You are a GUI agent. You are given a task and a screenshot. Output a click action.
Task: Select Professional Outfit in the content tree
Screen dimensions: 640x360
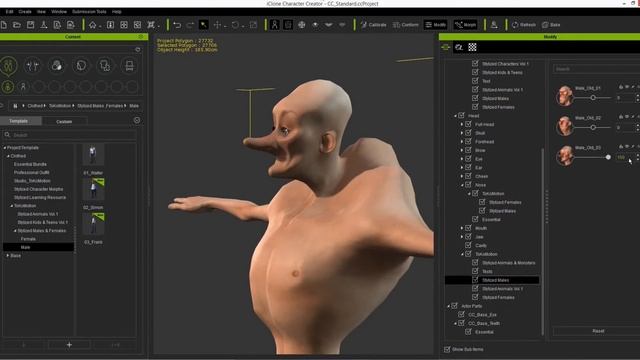tap(32, 172)
